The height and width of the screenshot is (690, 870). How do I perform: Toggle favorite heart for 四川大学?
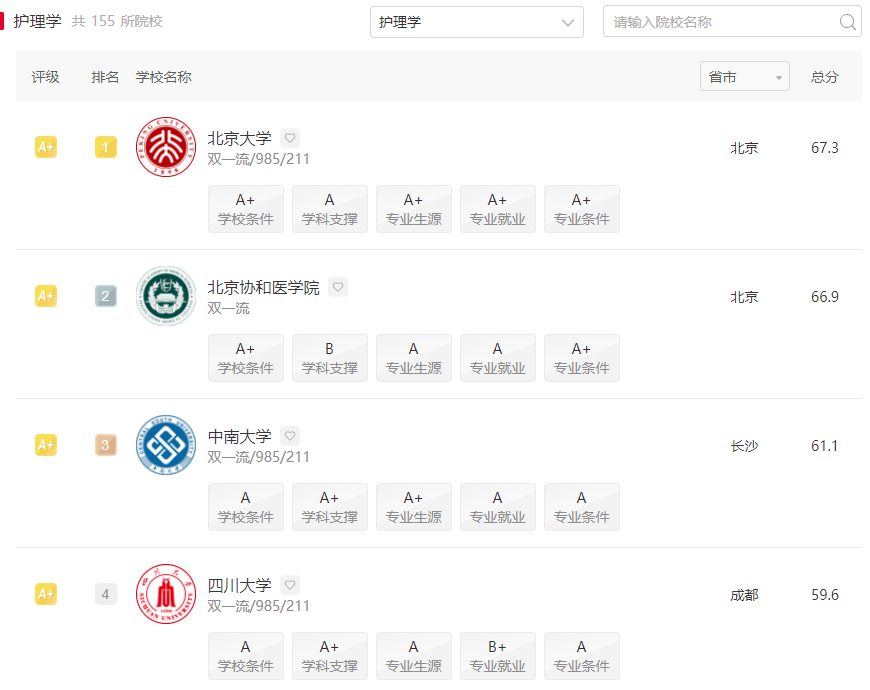tap(290, 585)
